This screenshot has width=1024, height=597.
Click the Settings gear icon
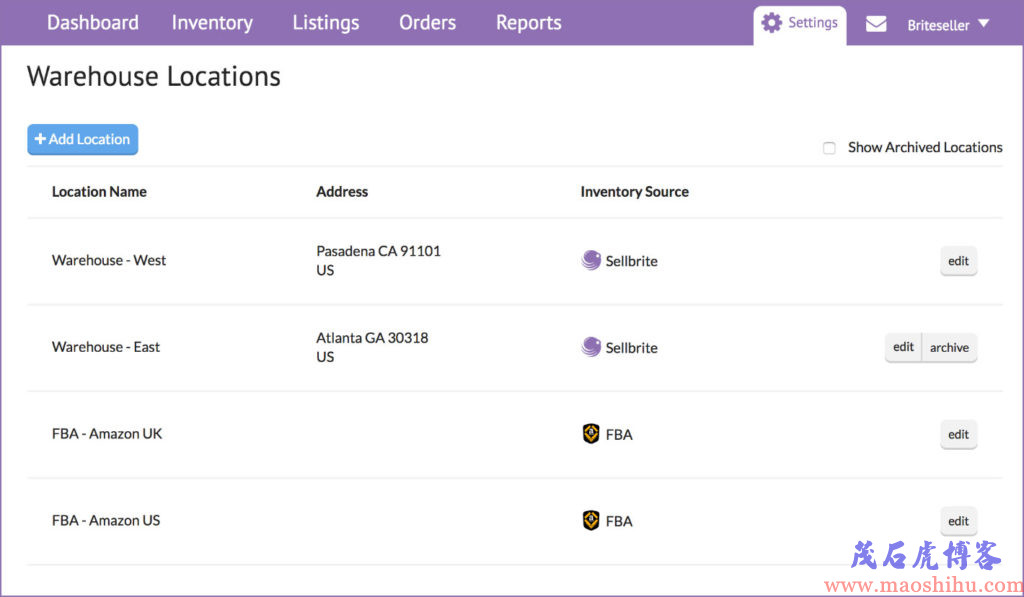pos(771,23)
